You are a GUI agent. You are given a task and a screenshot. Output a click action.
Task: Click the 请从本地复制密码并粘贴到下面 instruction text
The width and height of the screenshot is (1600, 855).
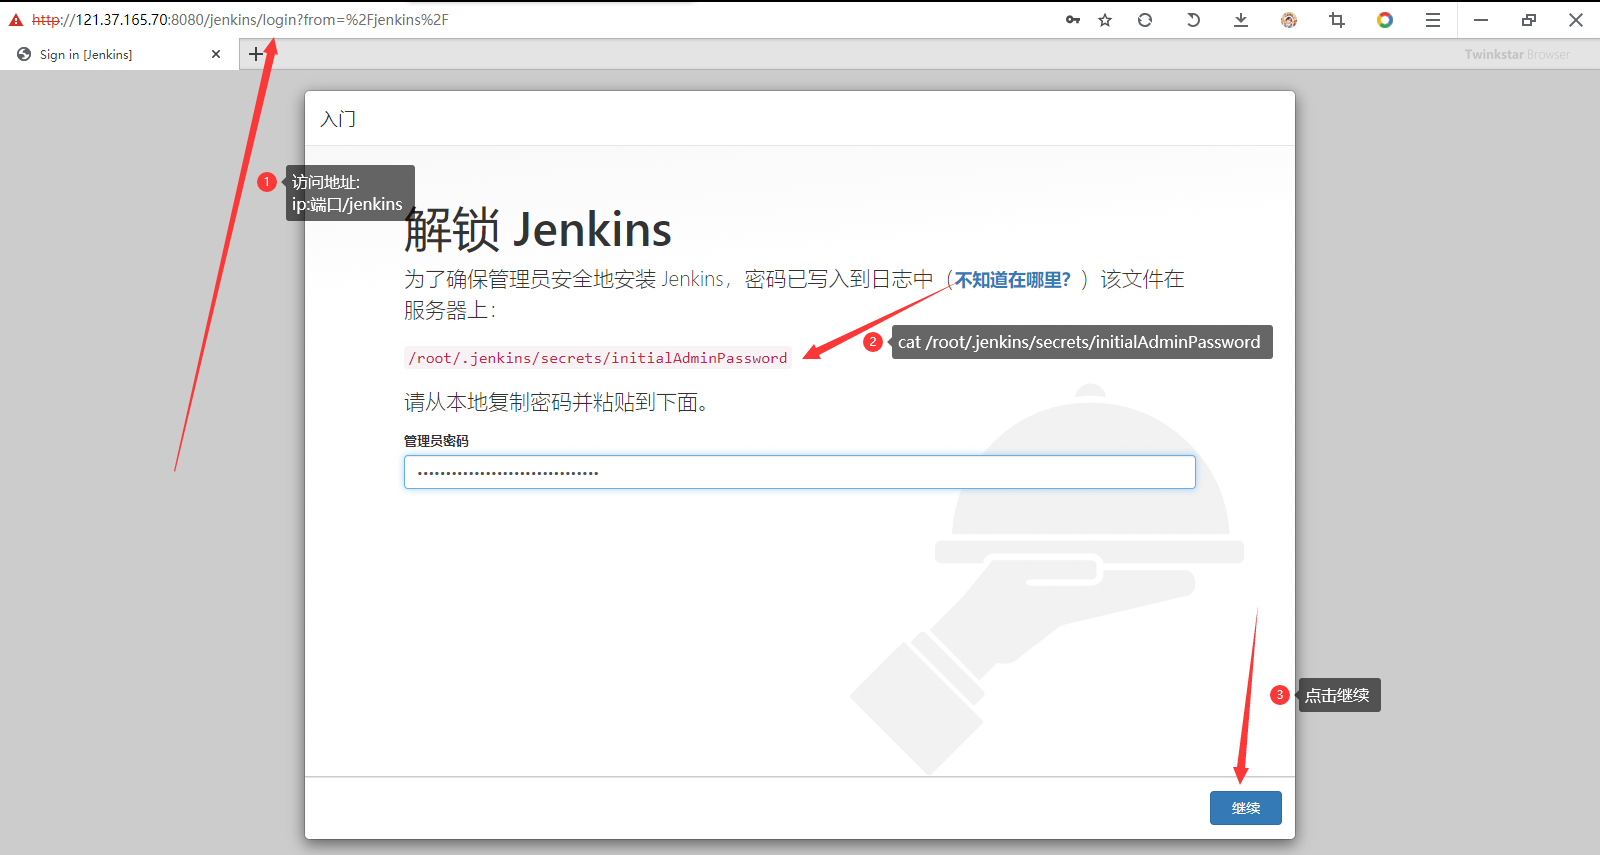tap(556, 402)
